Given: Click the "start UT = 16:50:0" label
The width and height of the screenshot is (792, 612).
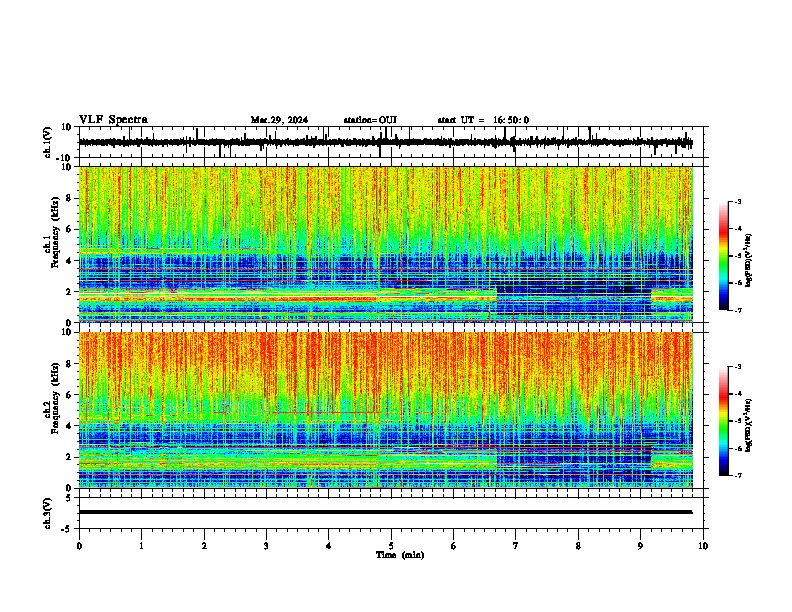Looking at the screenshot, I should tap(483, 120).
